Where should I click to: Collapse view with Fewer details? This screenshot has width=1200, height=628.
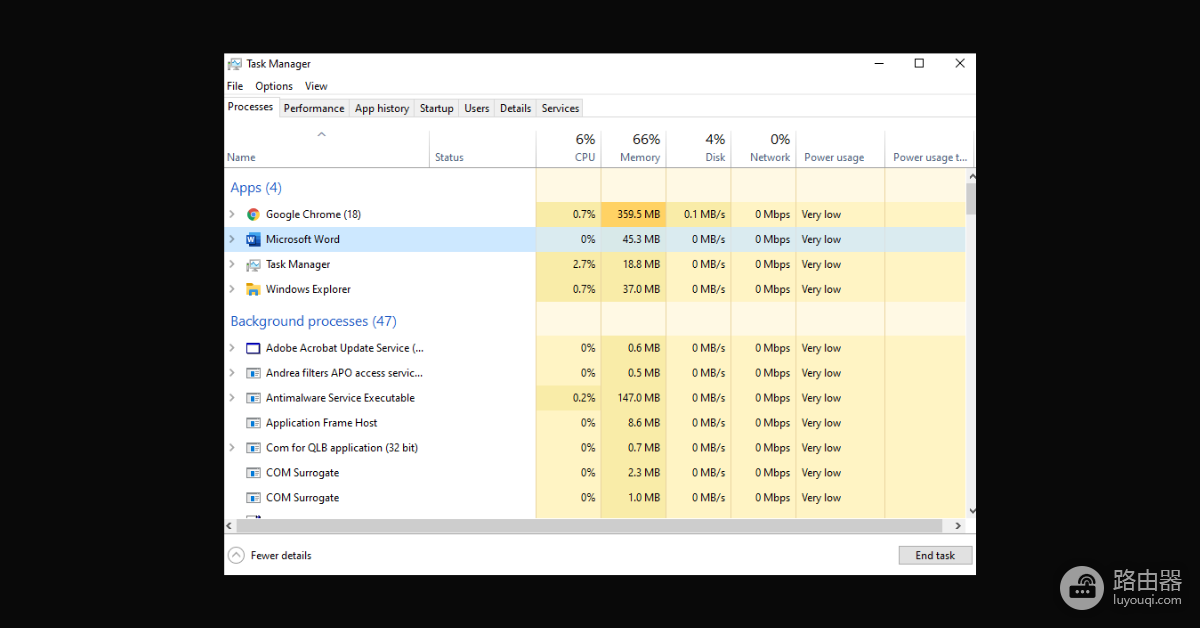pos(270,555)
